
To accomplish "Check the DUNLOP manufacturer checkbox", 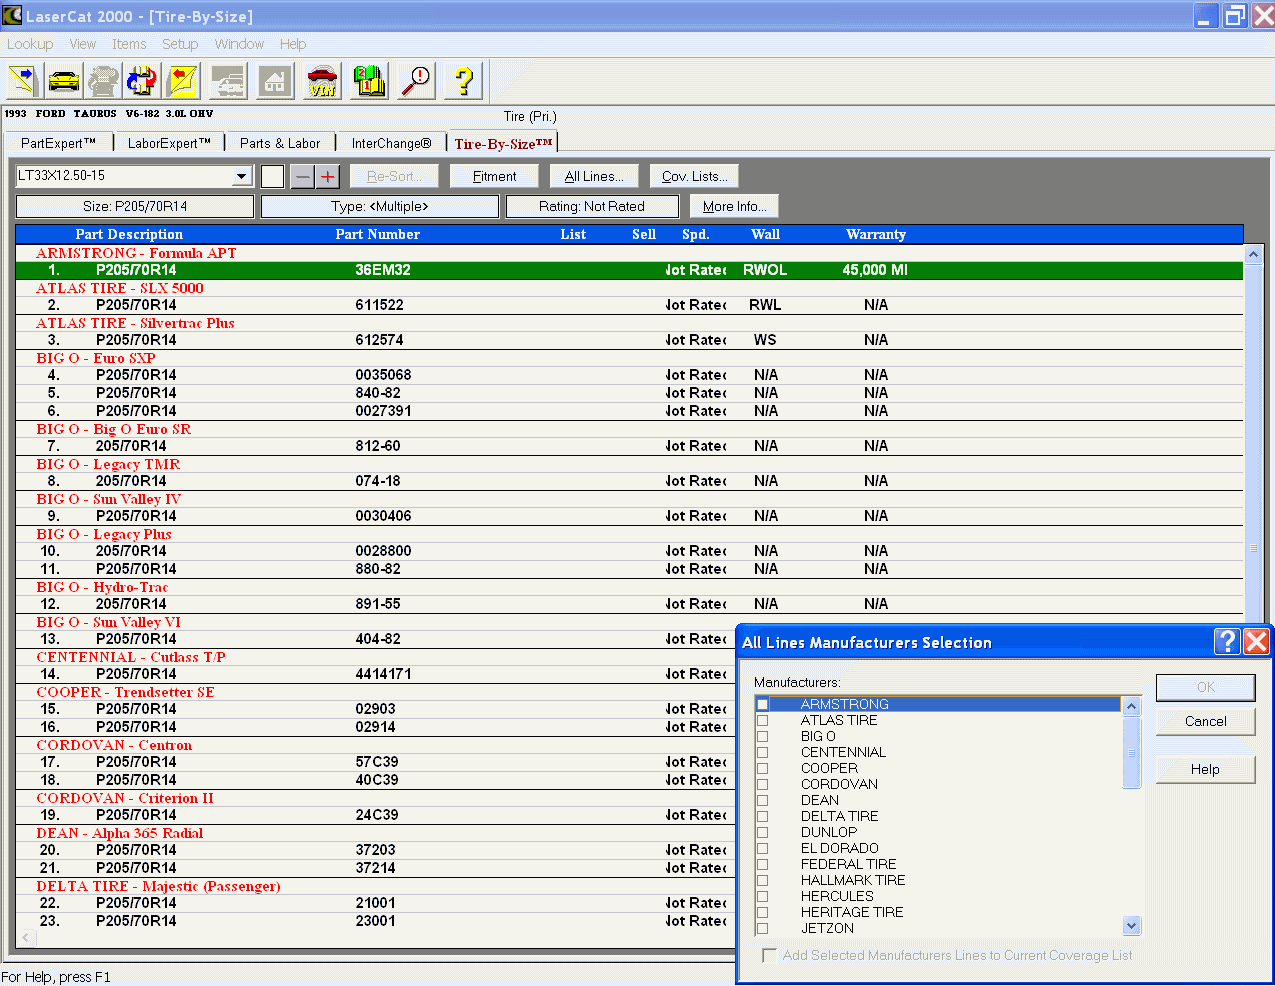I will point(763,832).
